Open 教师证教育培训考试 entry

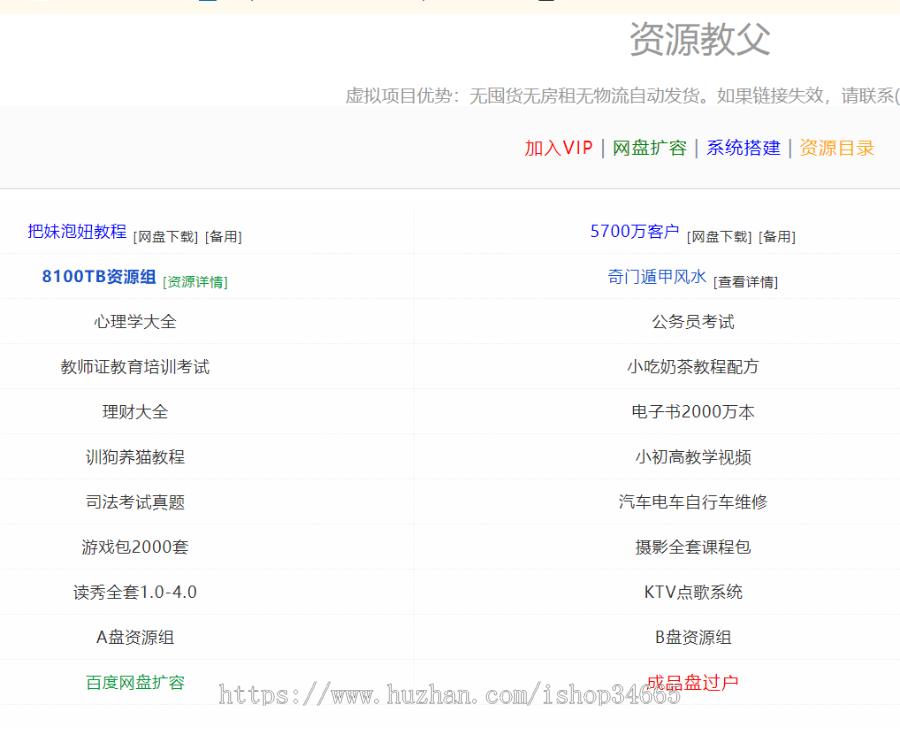(x=135, y=367)
